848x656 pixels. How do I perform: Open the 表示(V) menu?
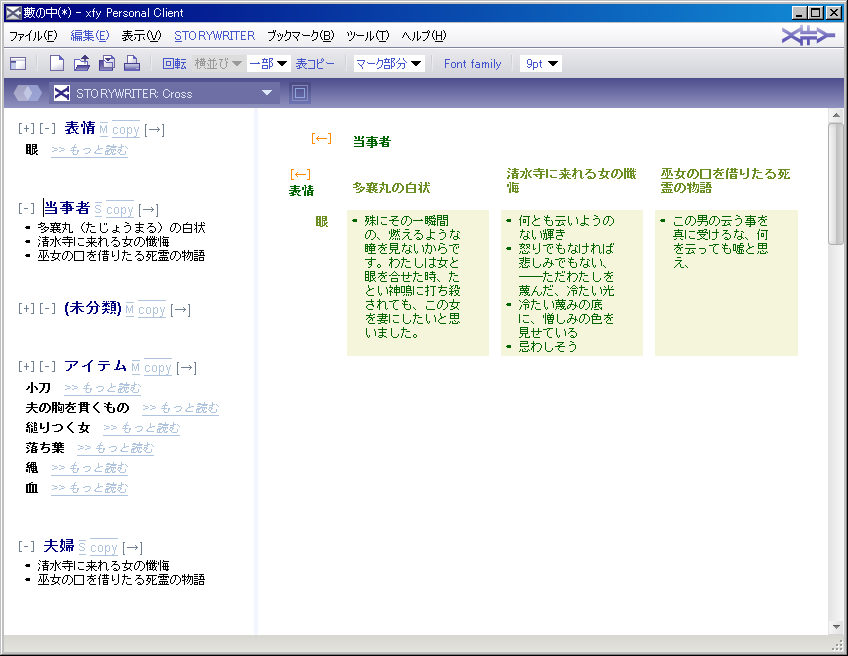pyautogui.click(x=141, y=36)
